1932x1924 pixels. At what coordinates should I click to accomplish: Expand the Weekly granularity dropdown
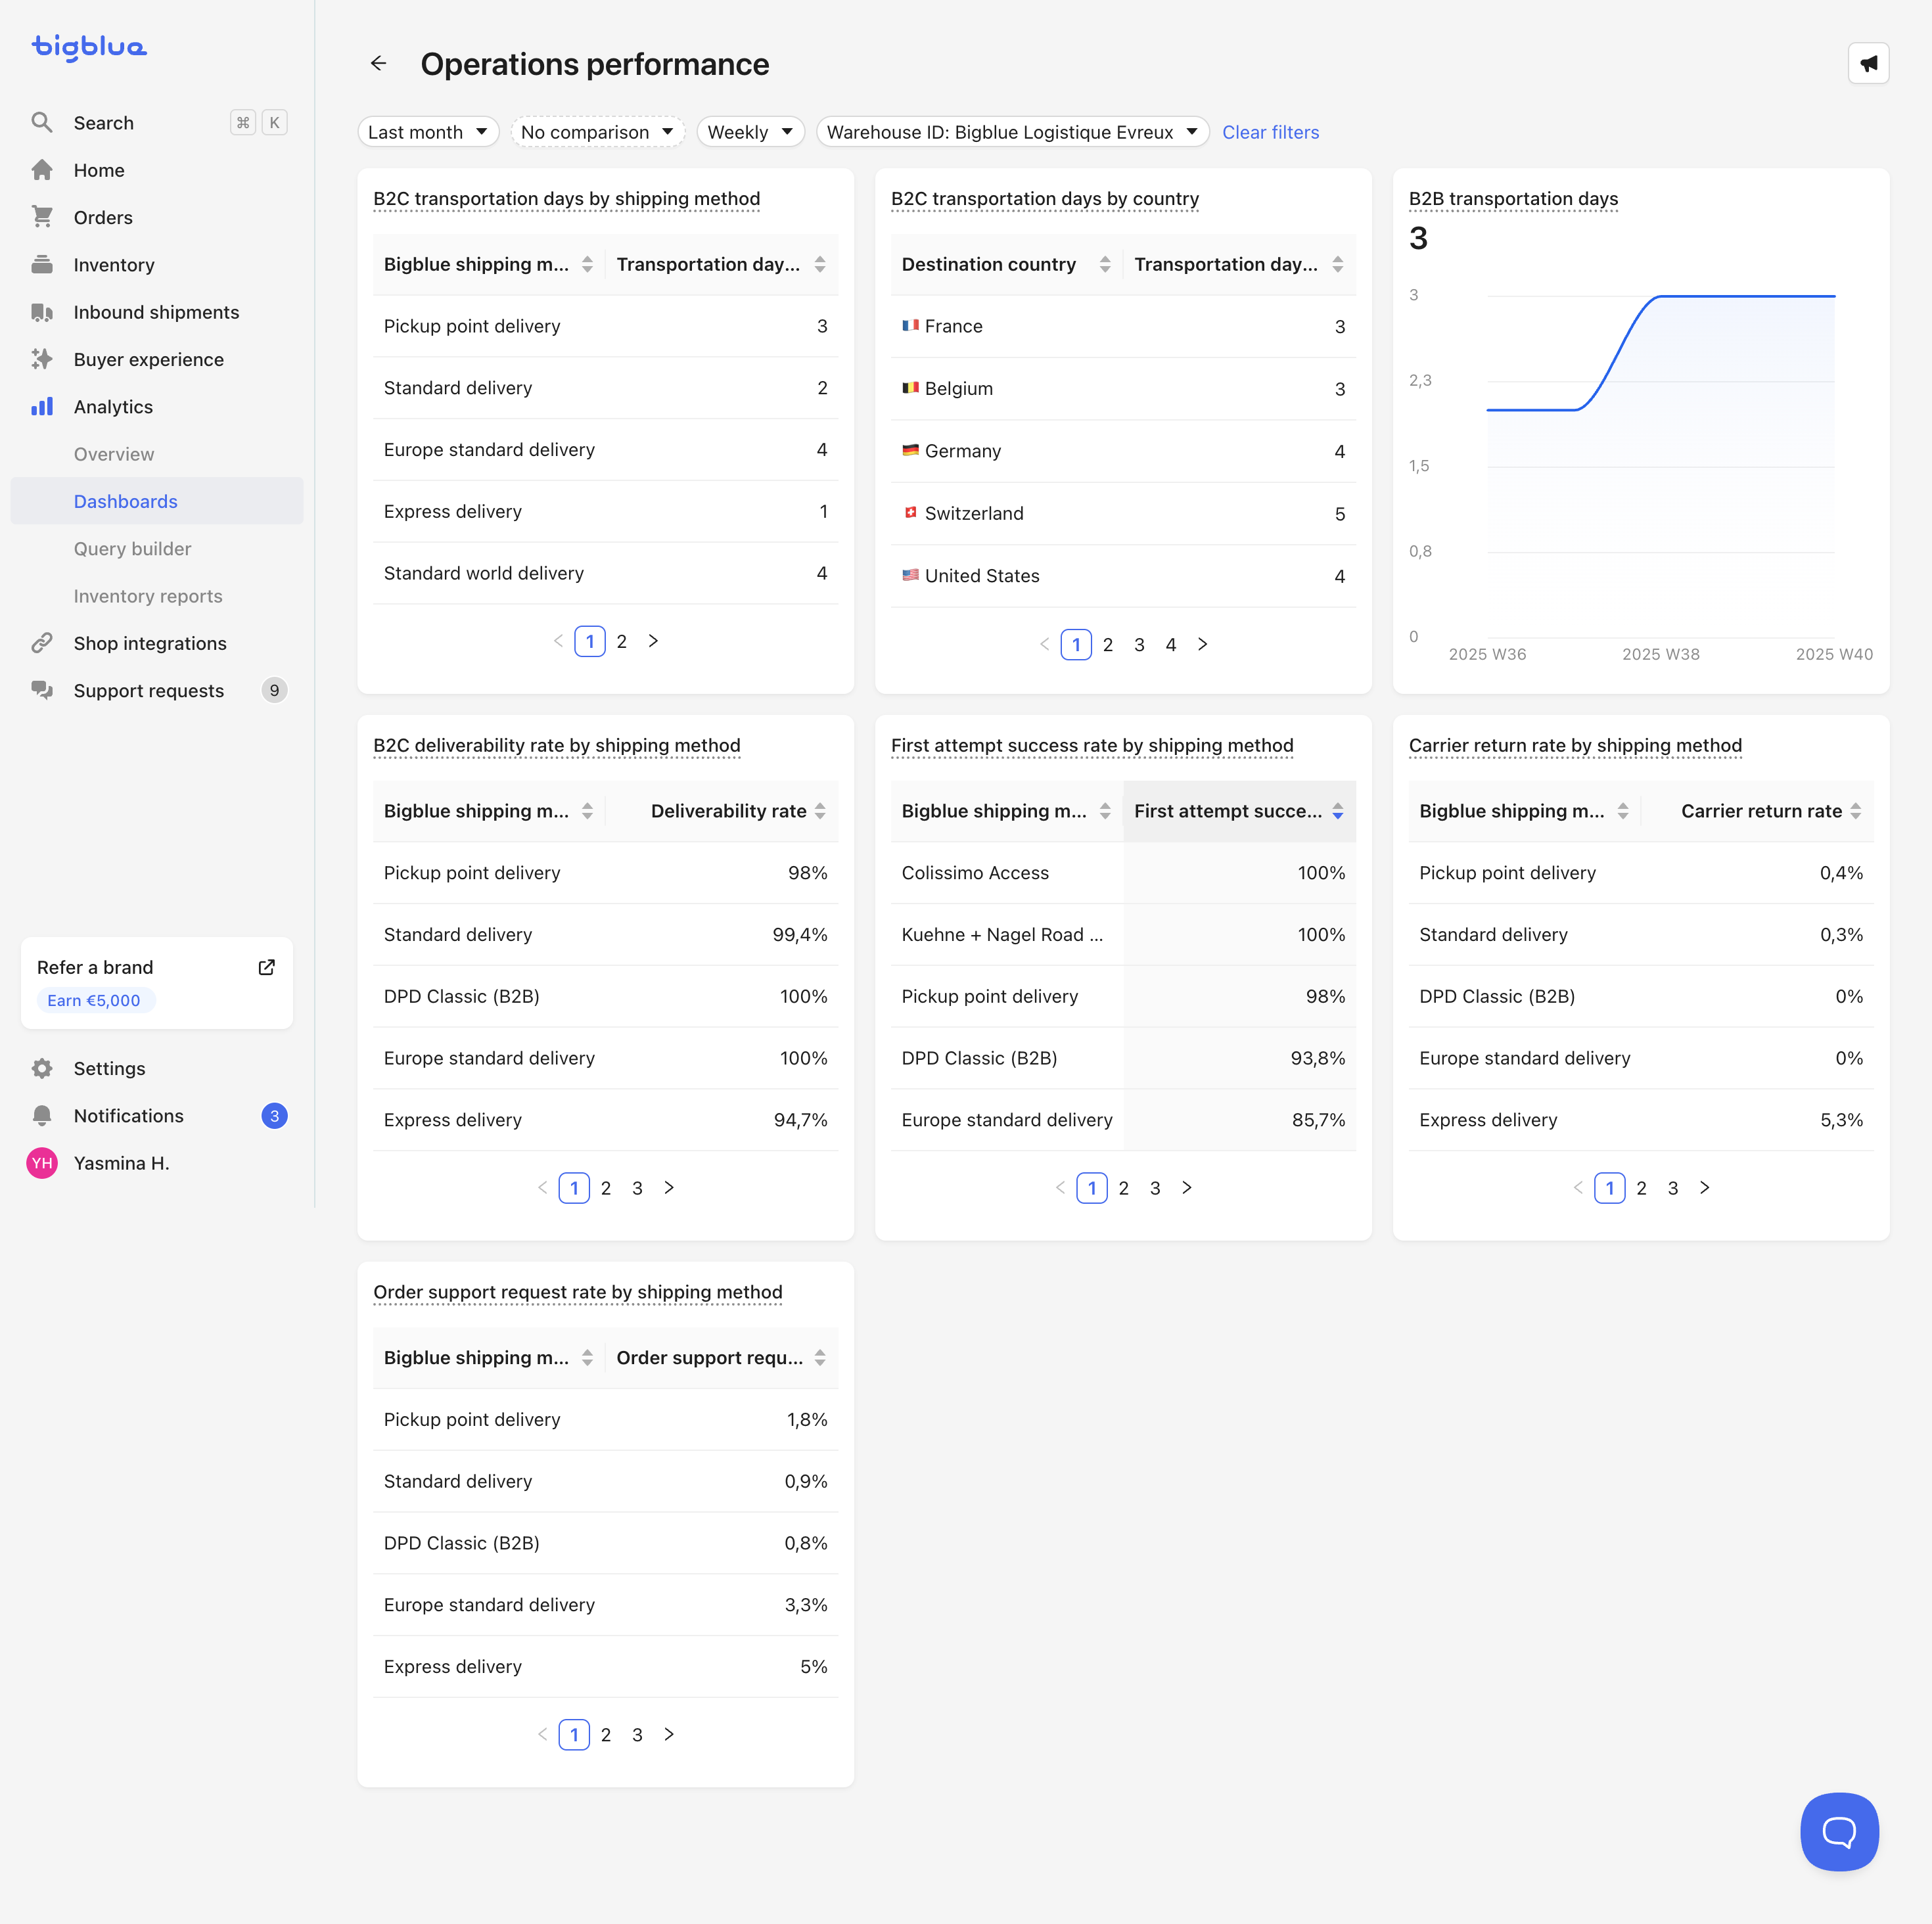tap(749, 132)
